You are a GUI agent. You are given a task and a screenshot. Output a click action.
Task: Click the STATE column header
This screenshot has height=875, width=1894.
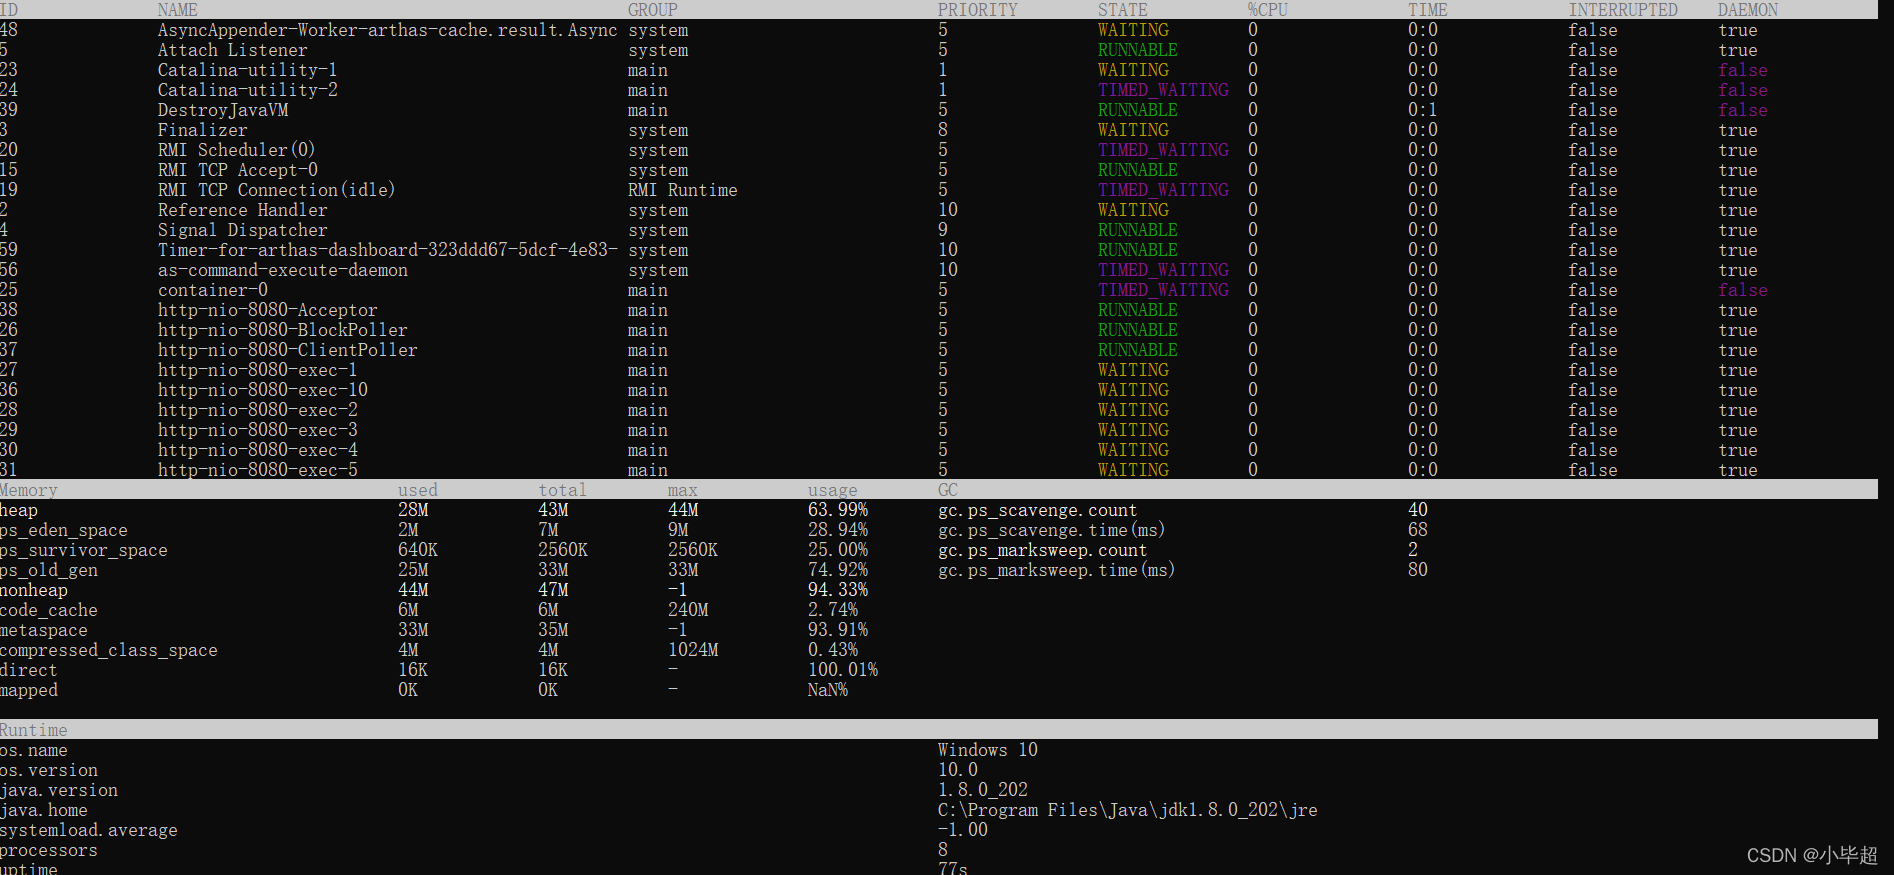(x=1123, y=10)
